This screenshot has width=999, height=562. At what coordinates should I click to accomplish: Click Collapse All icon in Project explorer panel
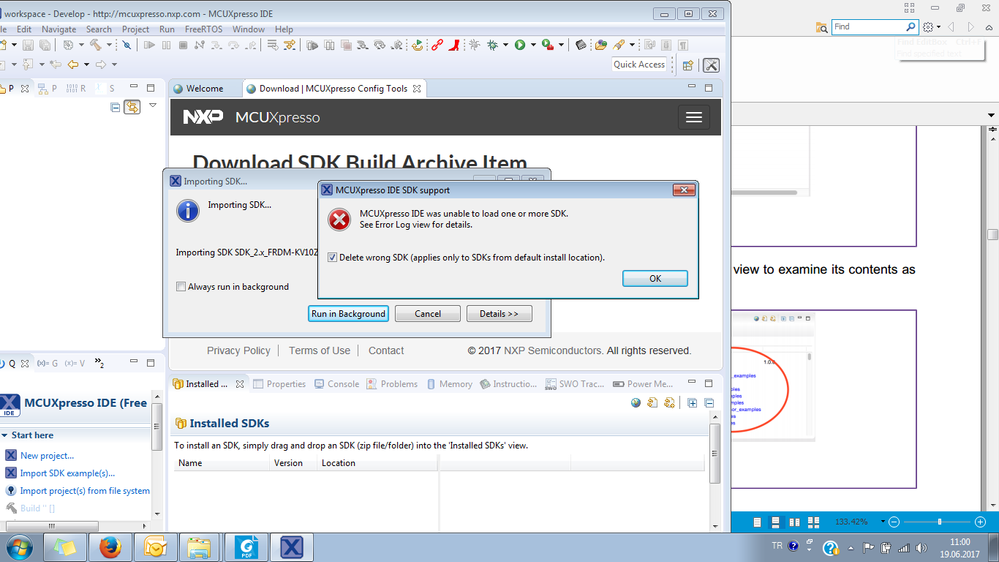[115, 107]
